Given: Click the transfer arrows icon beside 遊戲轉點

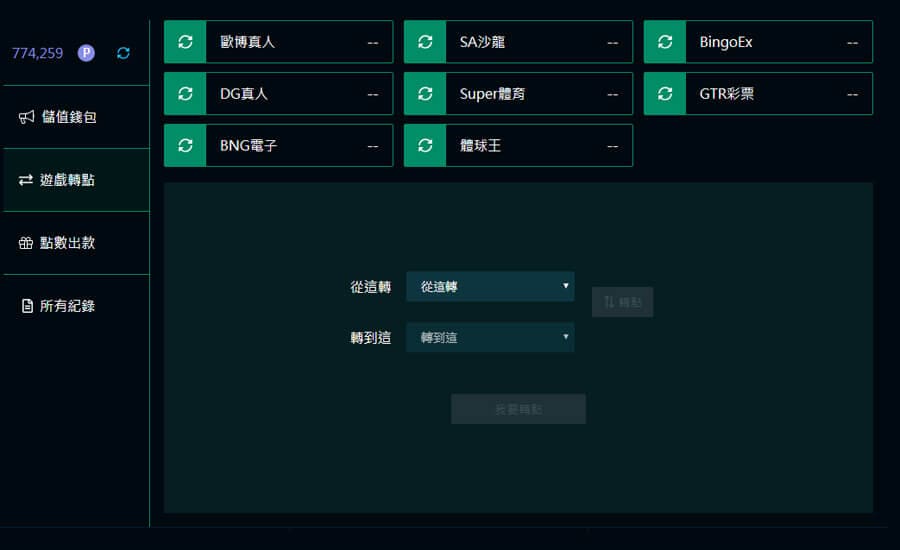Looking at the screenshot, I should coord(26,180).
